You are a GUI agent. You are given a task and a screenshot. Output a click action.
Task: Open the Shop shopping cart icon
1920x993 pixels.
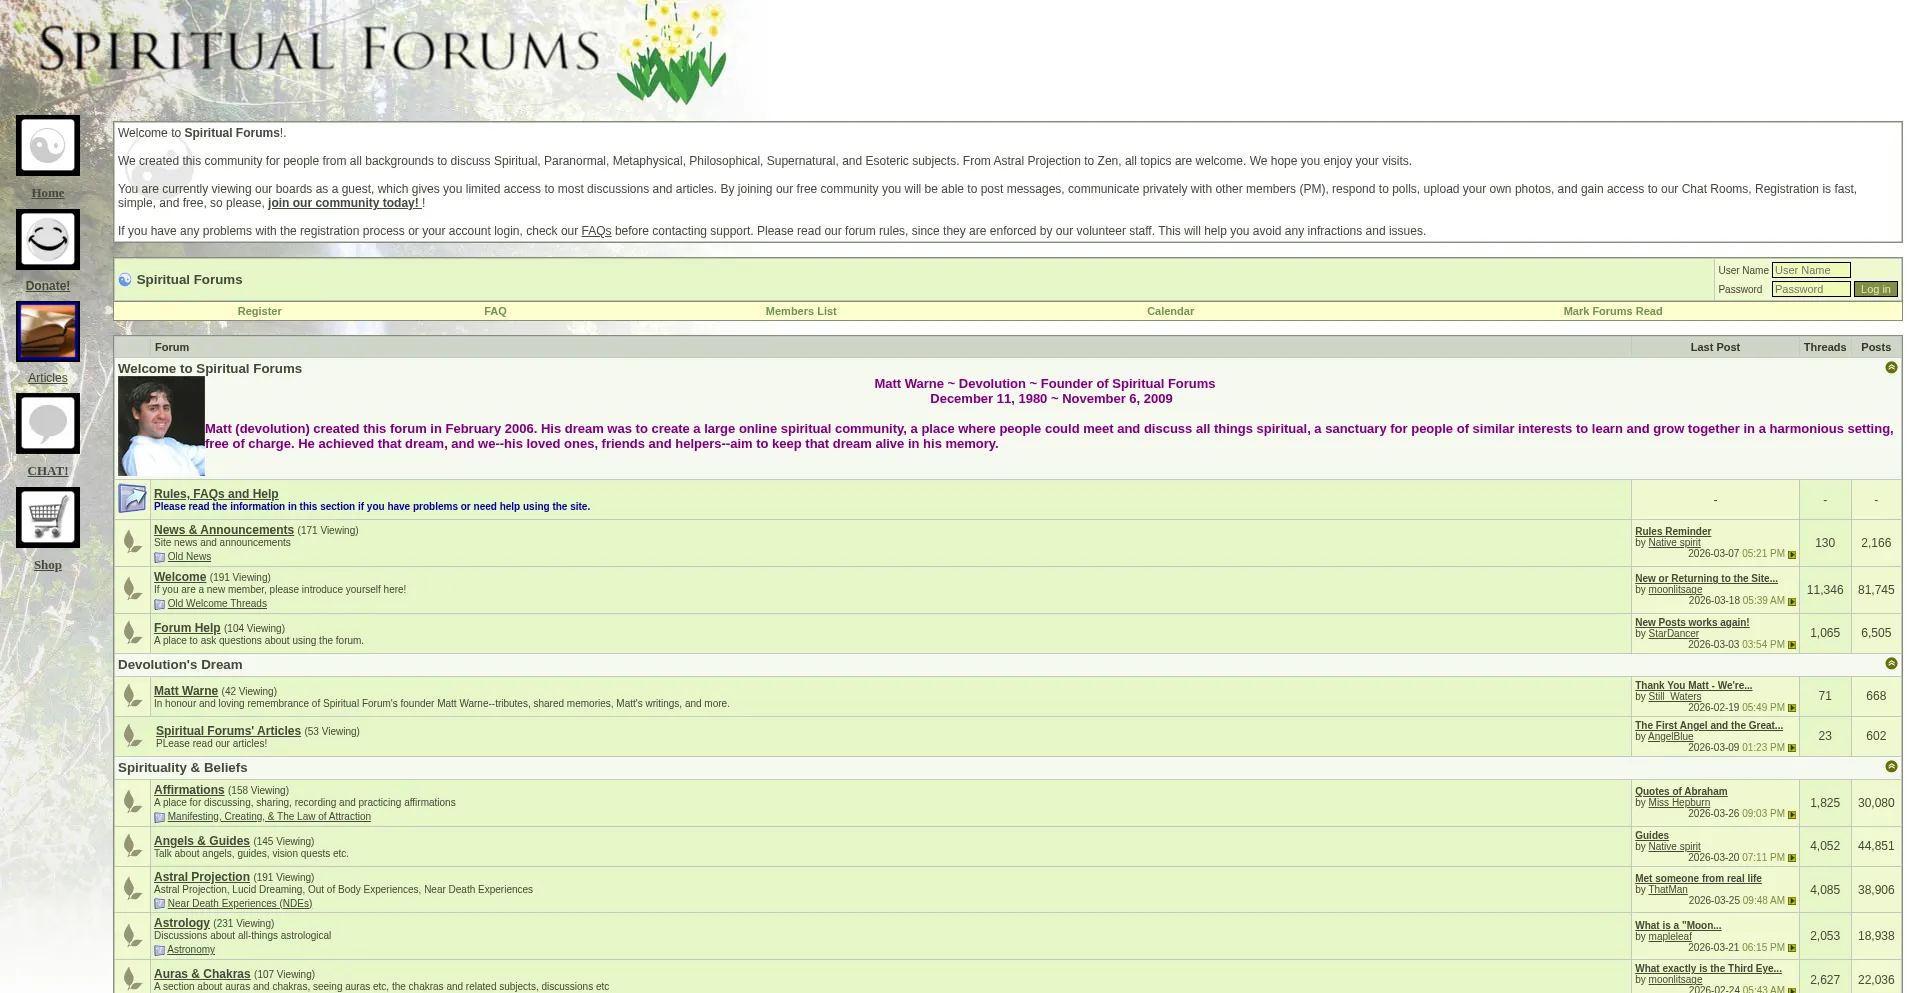tap(48, 517)
